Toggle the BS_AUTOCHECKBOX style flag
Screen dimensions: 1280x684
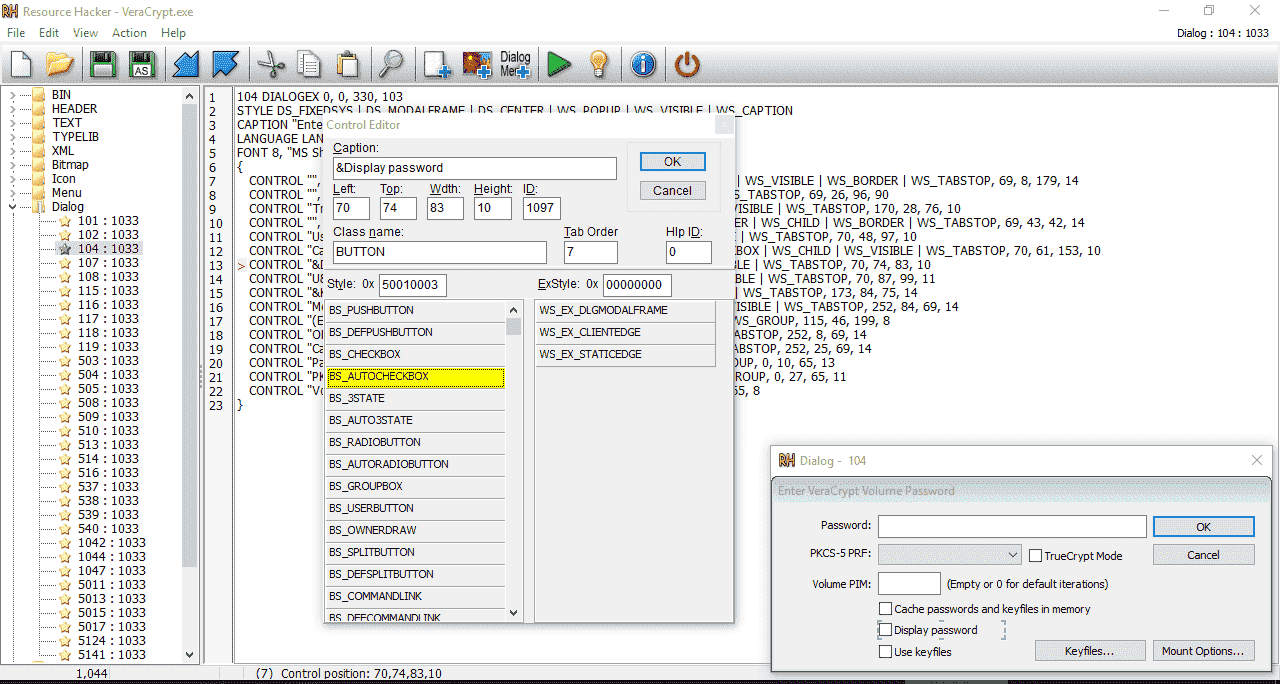[x=415, y=377]
